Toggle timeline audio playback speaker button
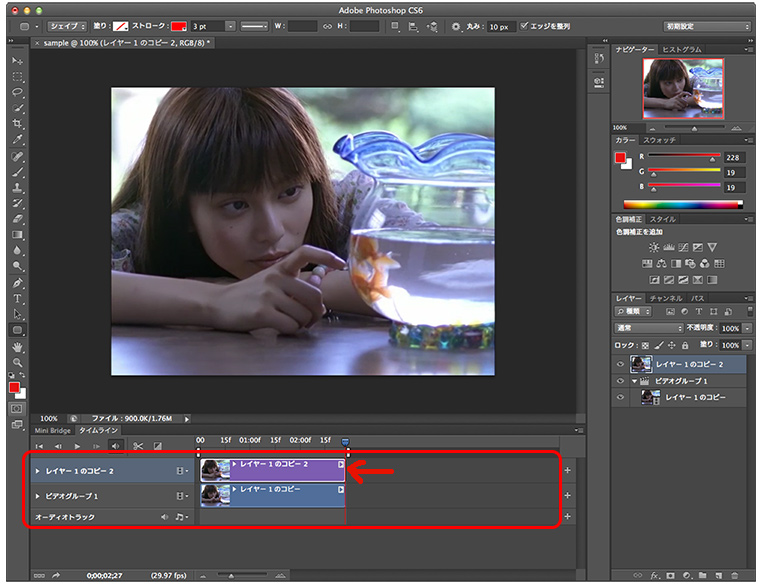 (115, 446)
